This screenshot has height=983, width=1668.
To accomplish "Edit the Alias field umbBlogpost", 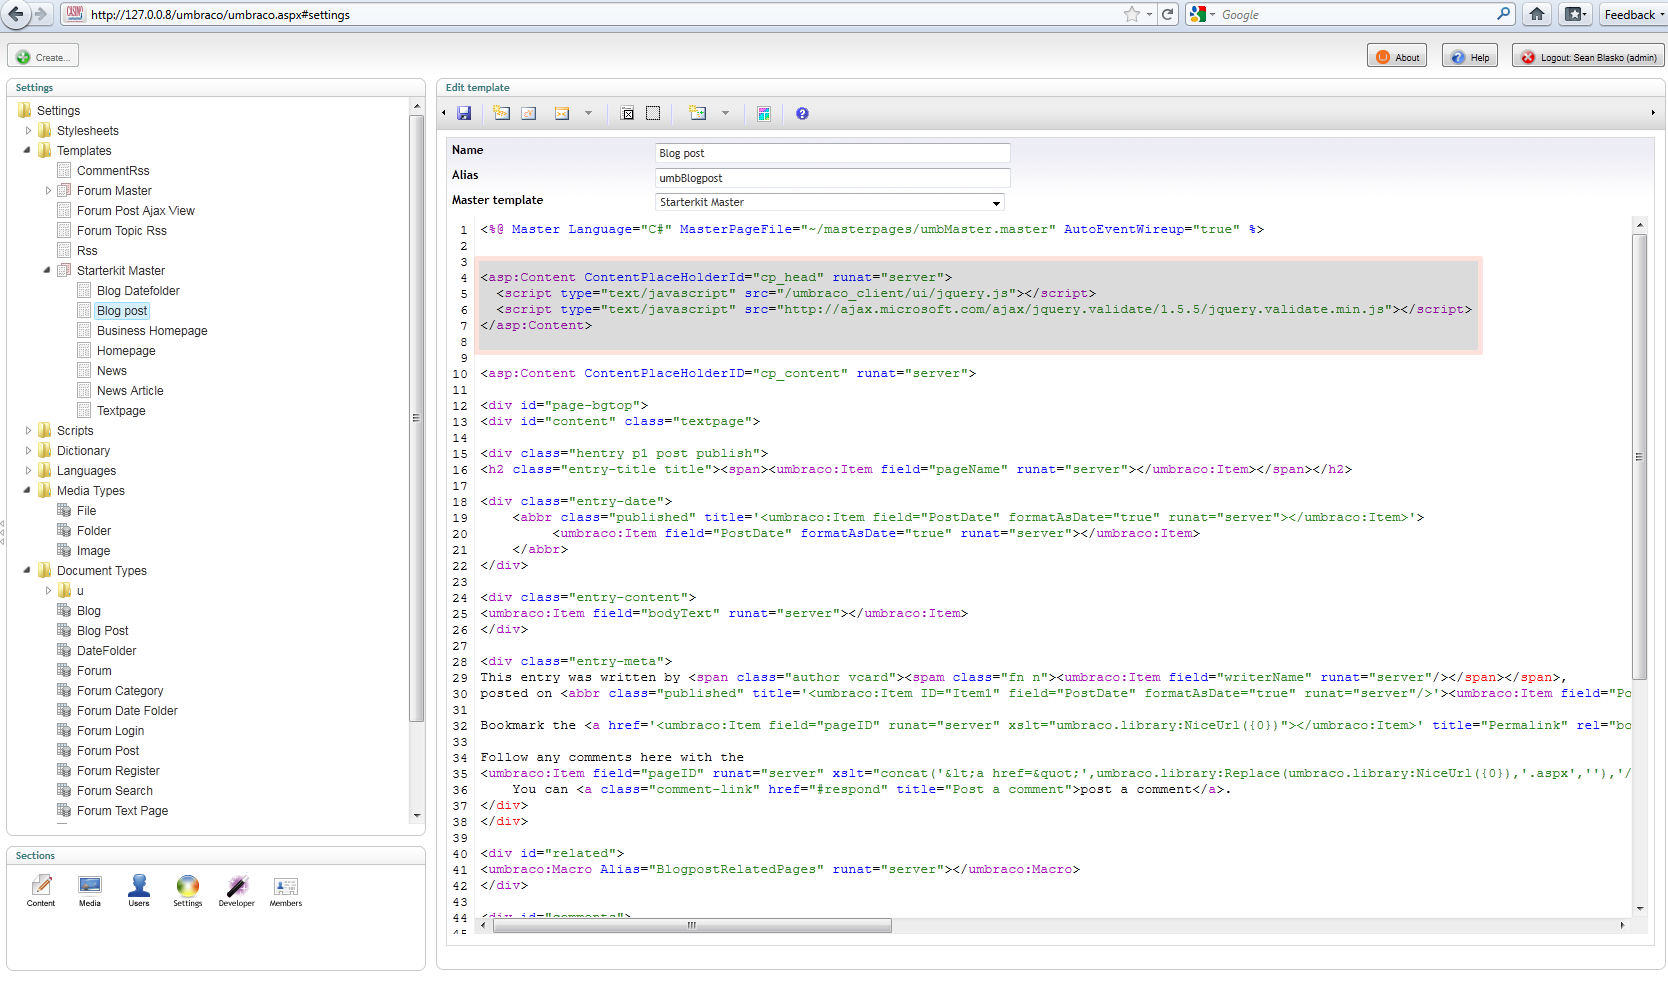I will (832, 178).
